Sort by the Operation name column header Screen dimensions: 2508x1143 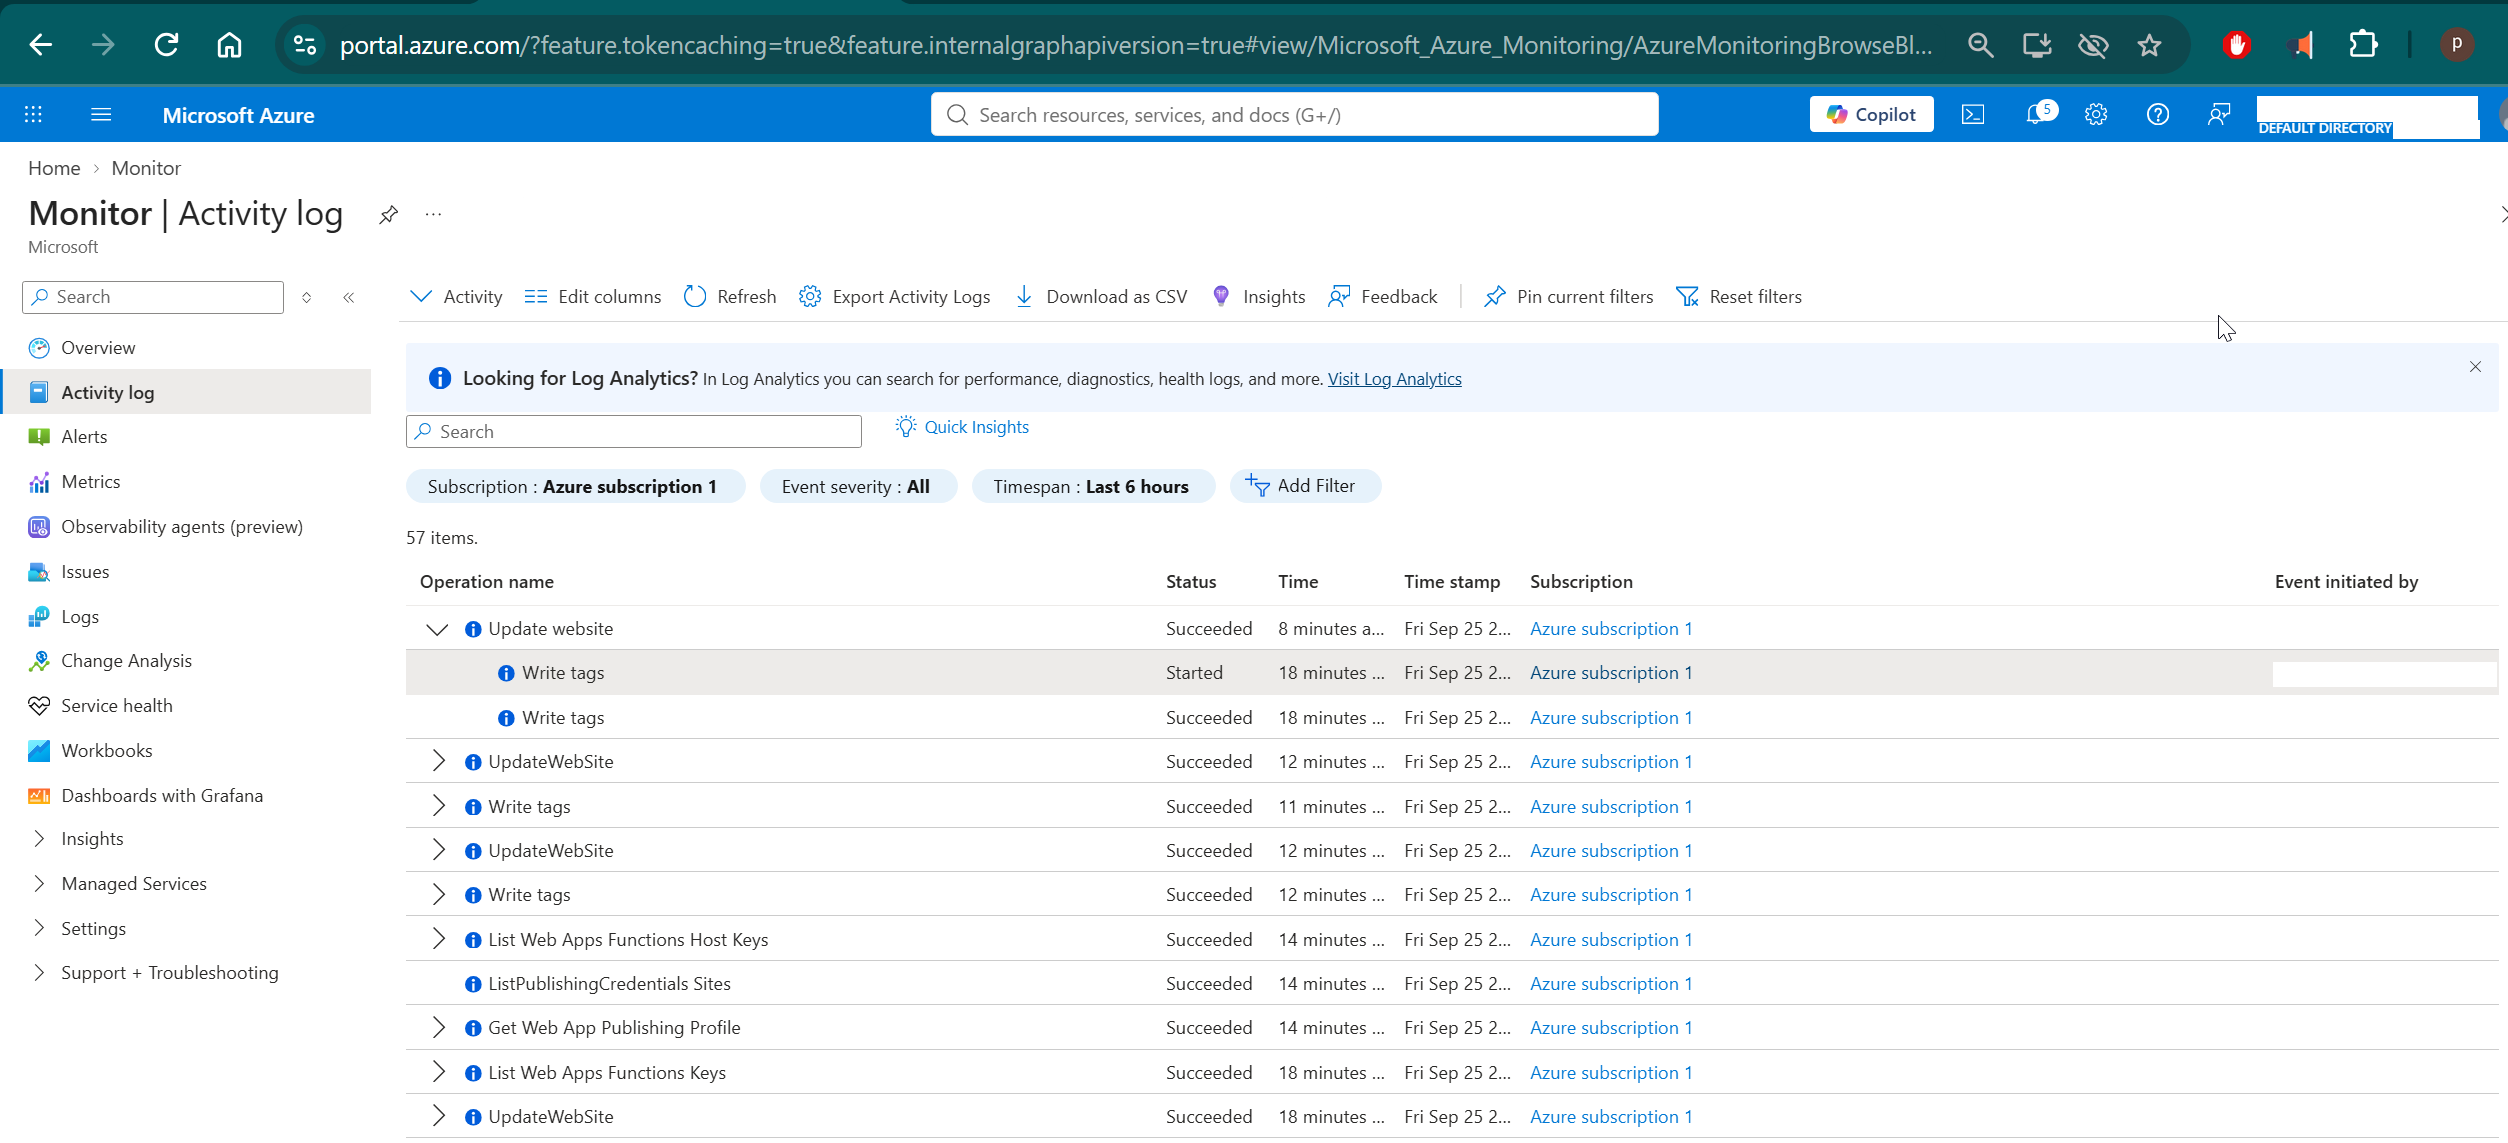486,582
